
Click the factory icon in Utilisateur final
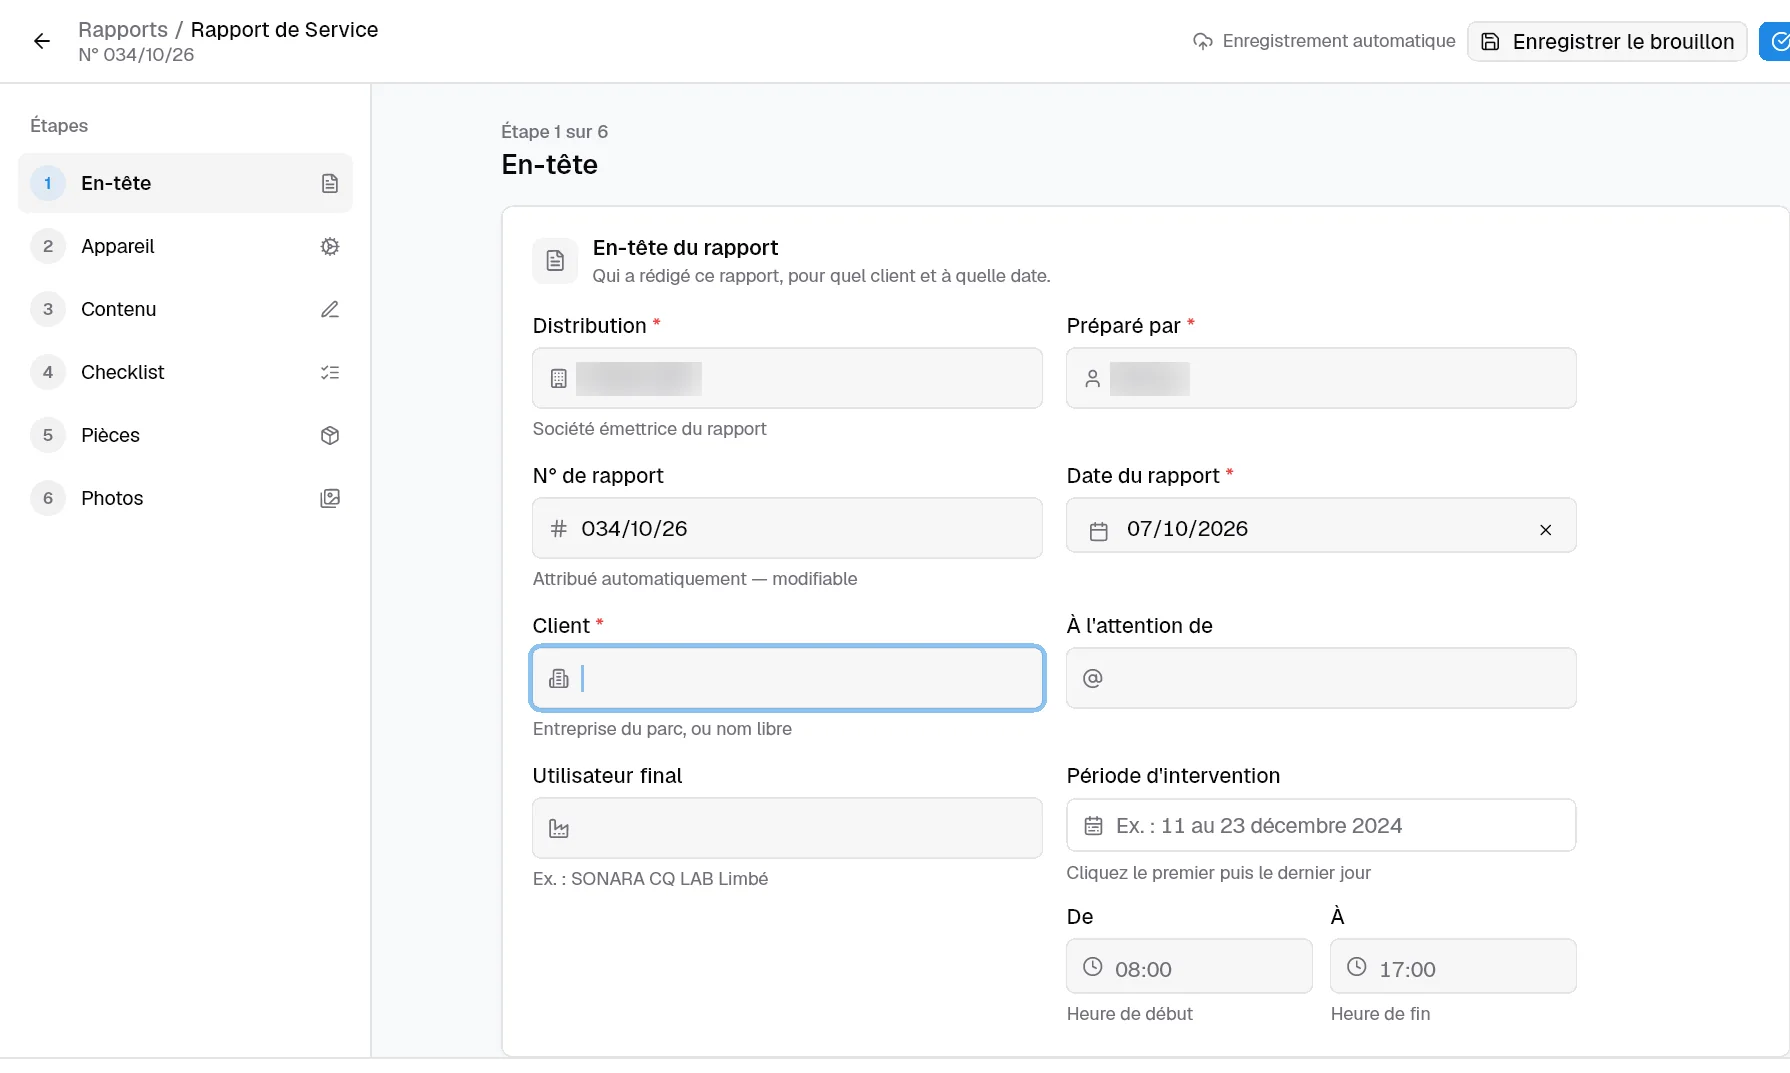pyautogui.click(x=559, y=829)
